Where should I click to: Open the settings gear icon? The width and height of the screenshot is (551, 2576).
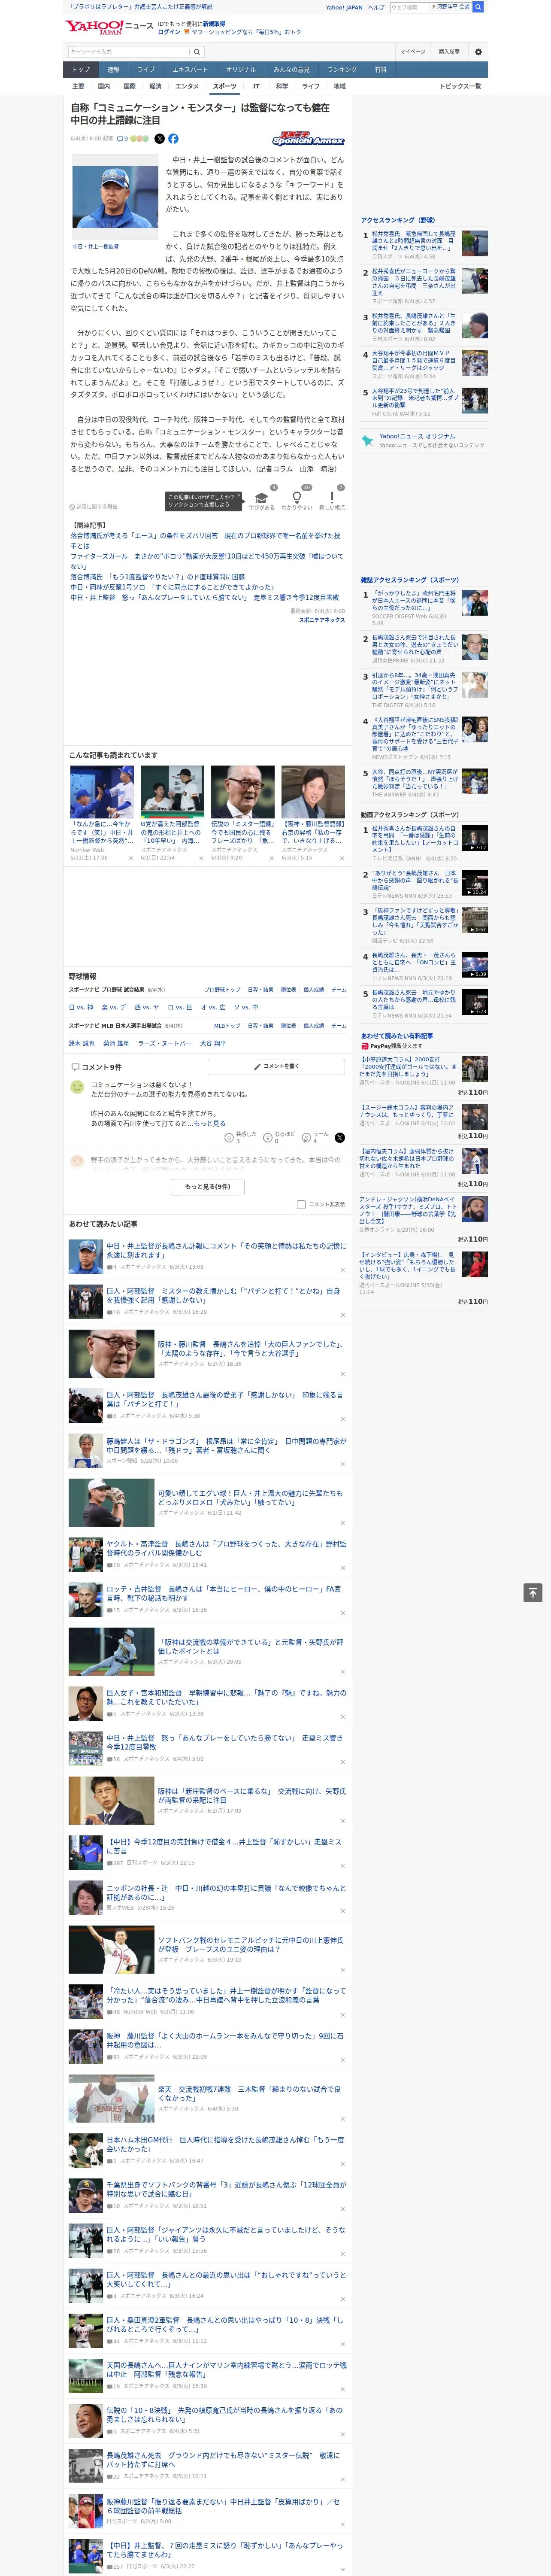pyautogui.click(x=478, y=52)
